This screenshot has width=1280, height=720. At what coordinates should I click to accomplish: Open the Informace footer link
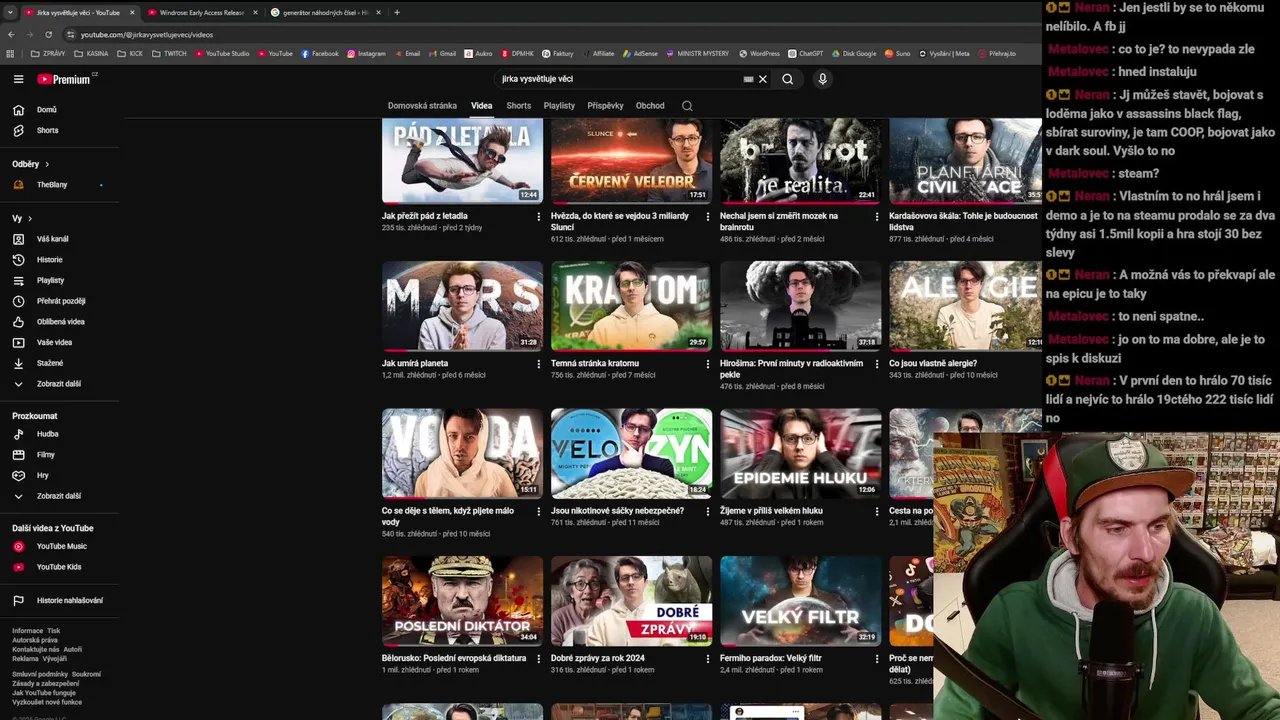pos(27,631)
